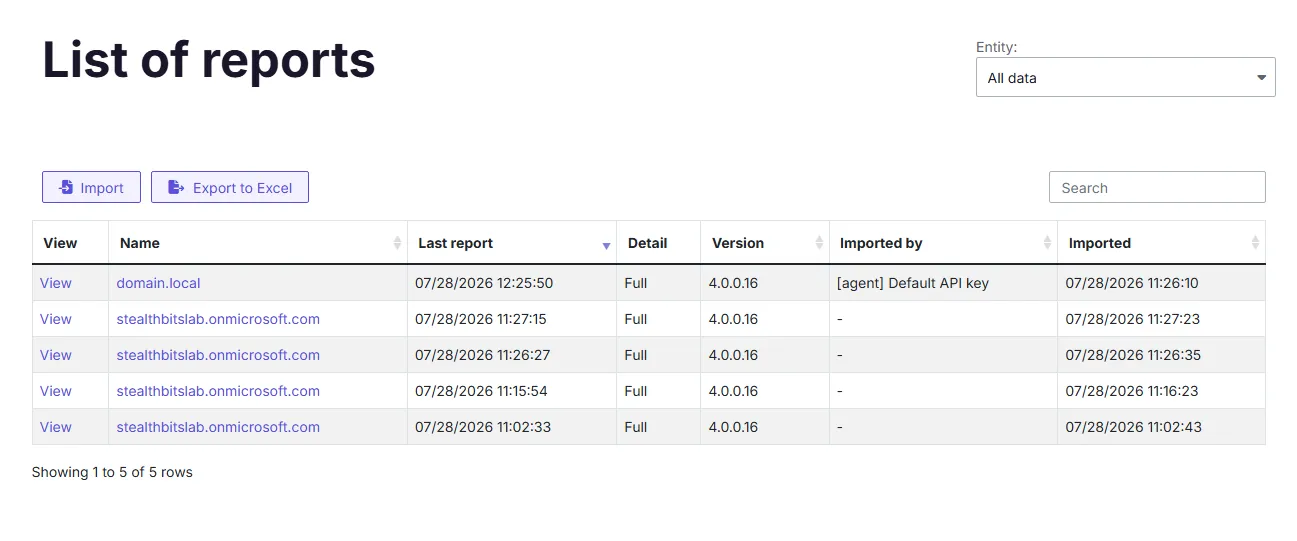
Task: View report from 11:27:15
Action: tap(56, 319)
